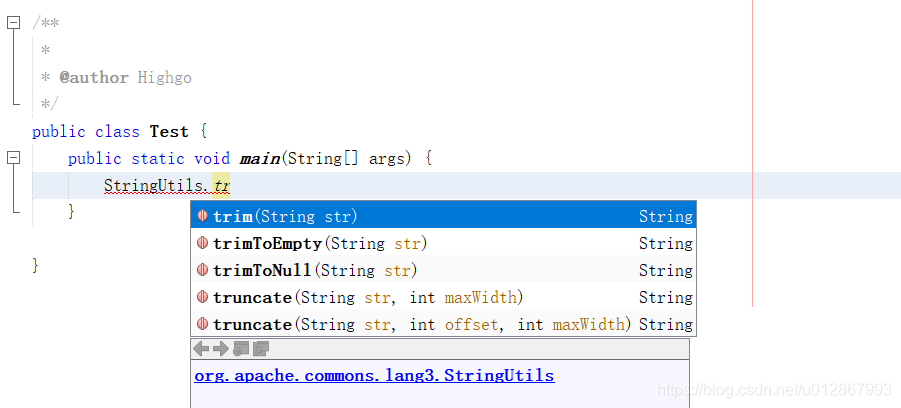Image resolution: width=901 pixels, height=408 pixels.
Task: Click the method icon beside trimToNull
Action: tap(202, 270)
